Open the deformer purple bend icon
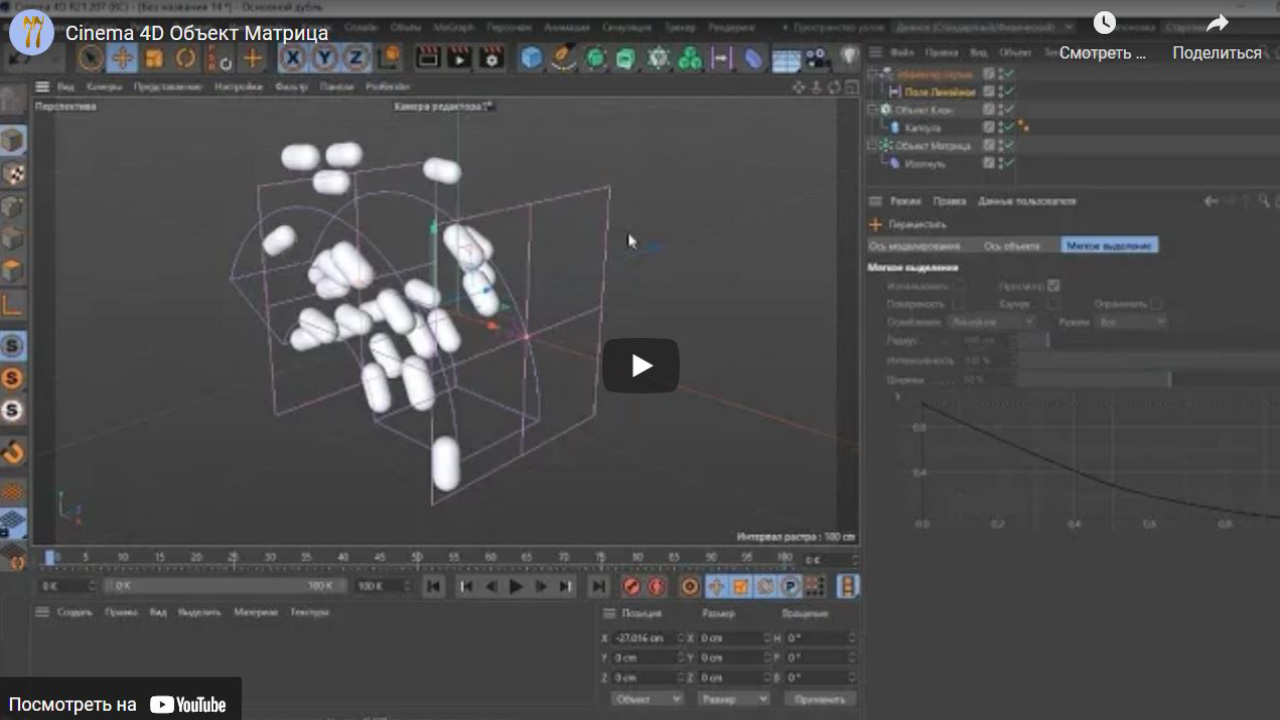Image resolution: width=1280 pixels, height=720 pixels. click(753, 58)
